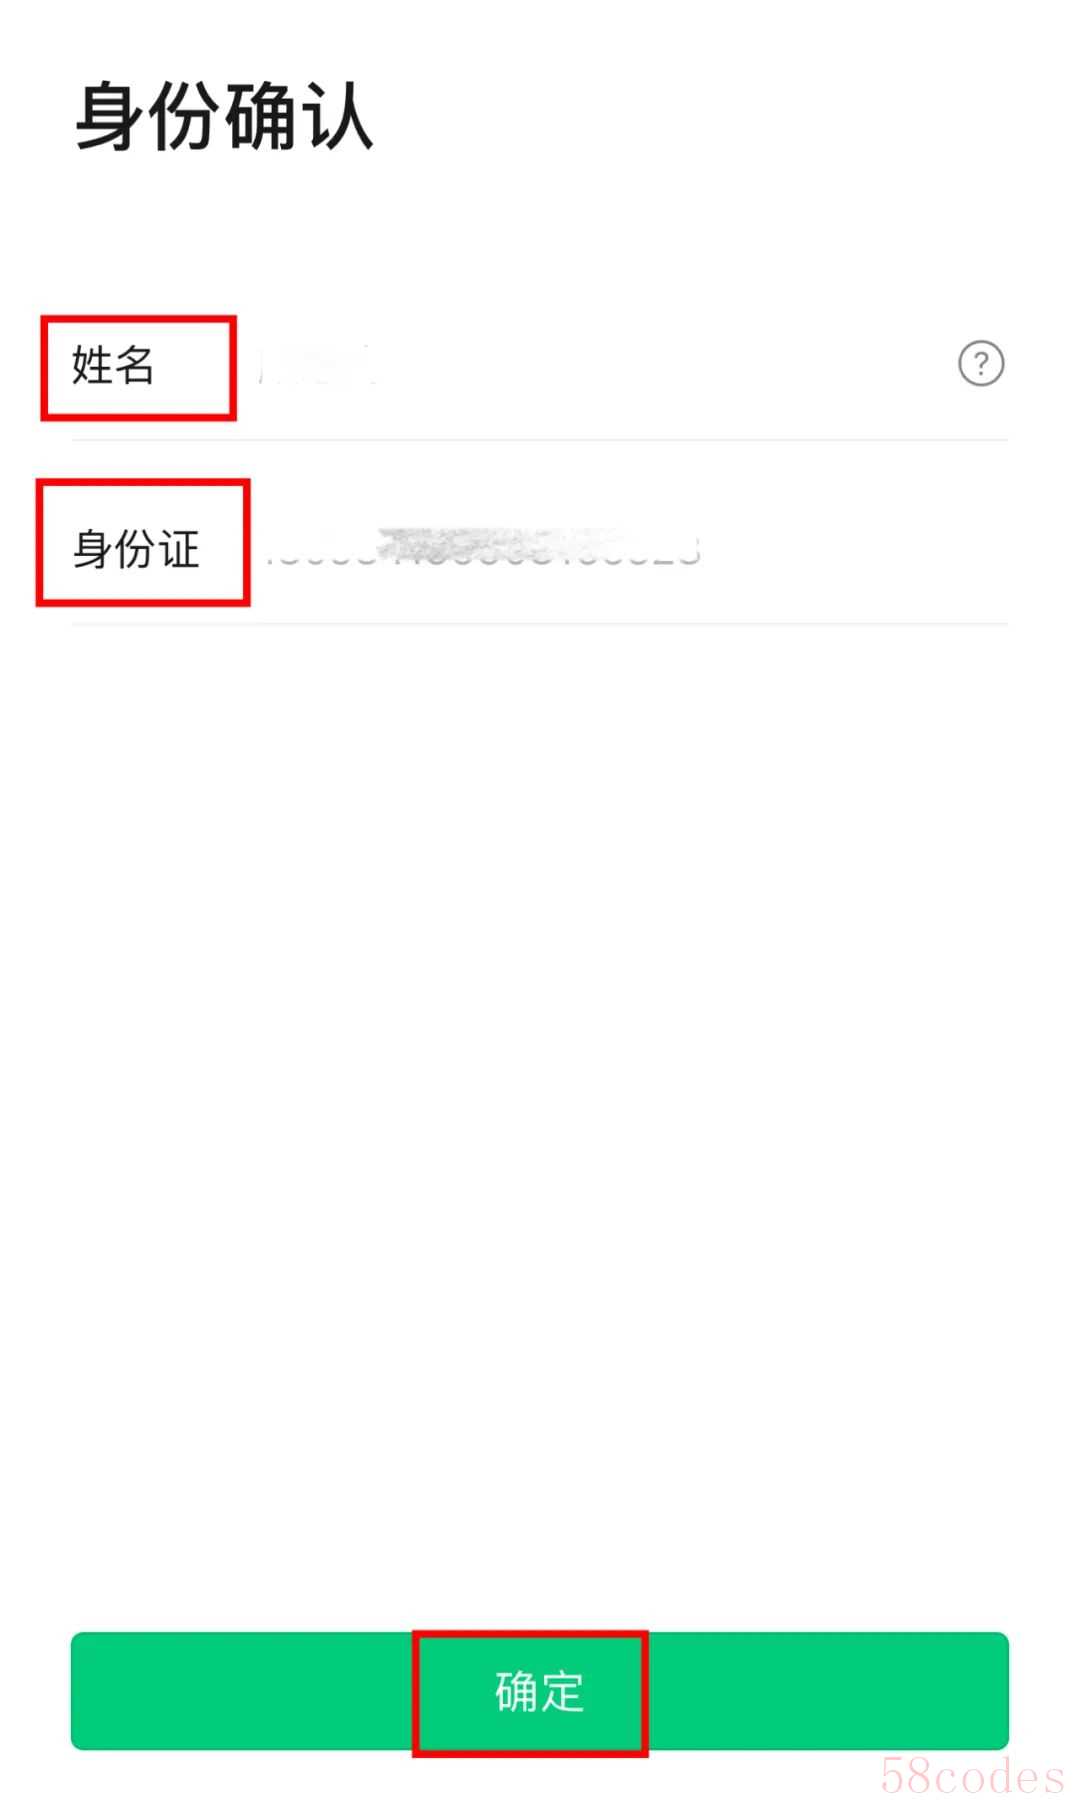1080x1806 pixels.
Task: Click the empty area right of ID number
Action: pos(855,548)
